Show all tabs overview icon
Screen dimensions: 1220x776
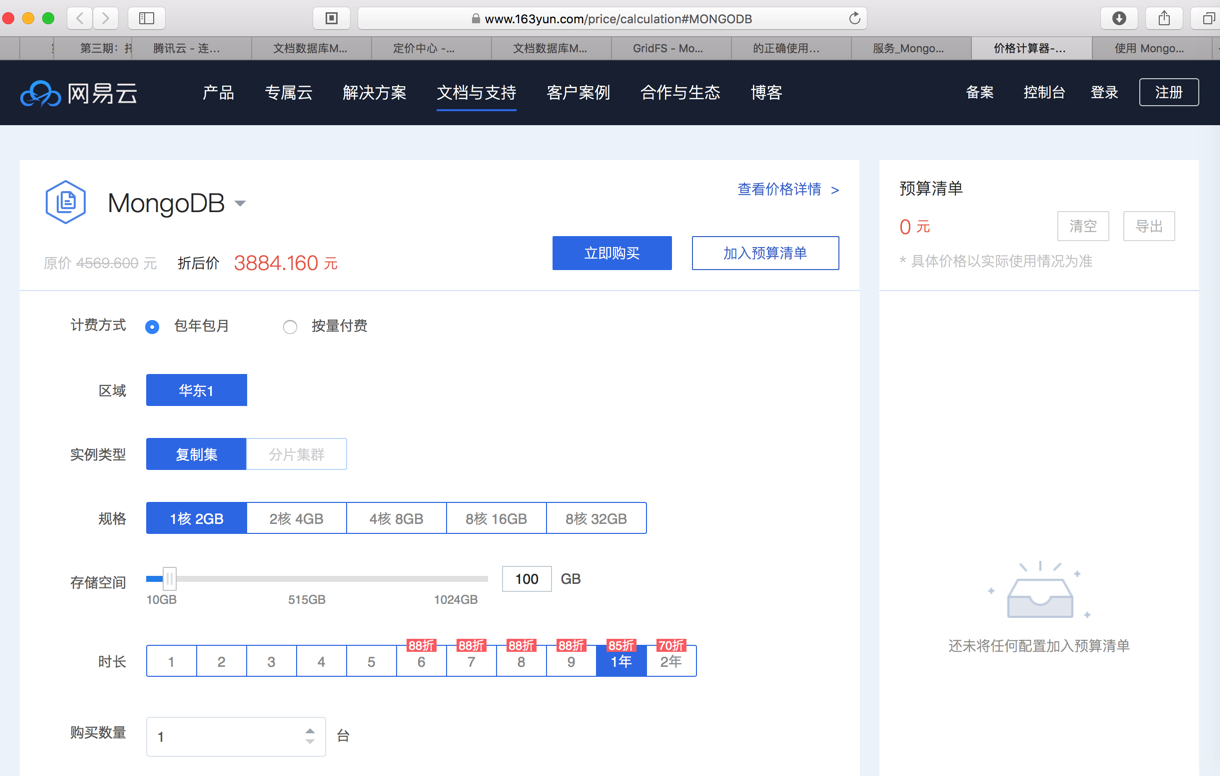coord(1207,18)
